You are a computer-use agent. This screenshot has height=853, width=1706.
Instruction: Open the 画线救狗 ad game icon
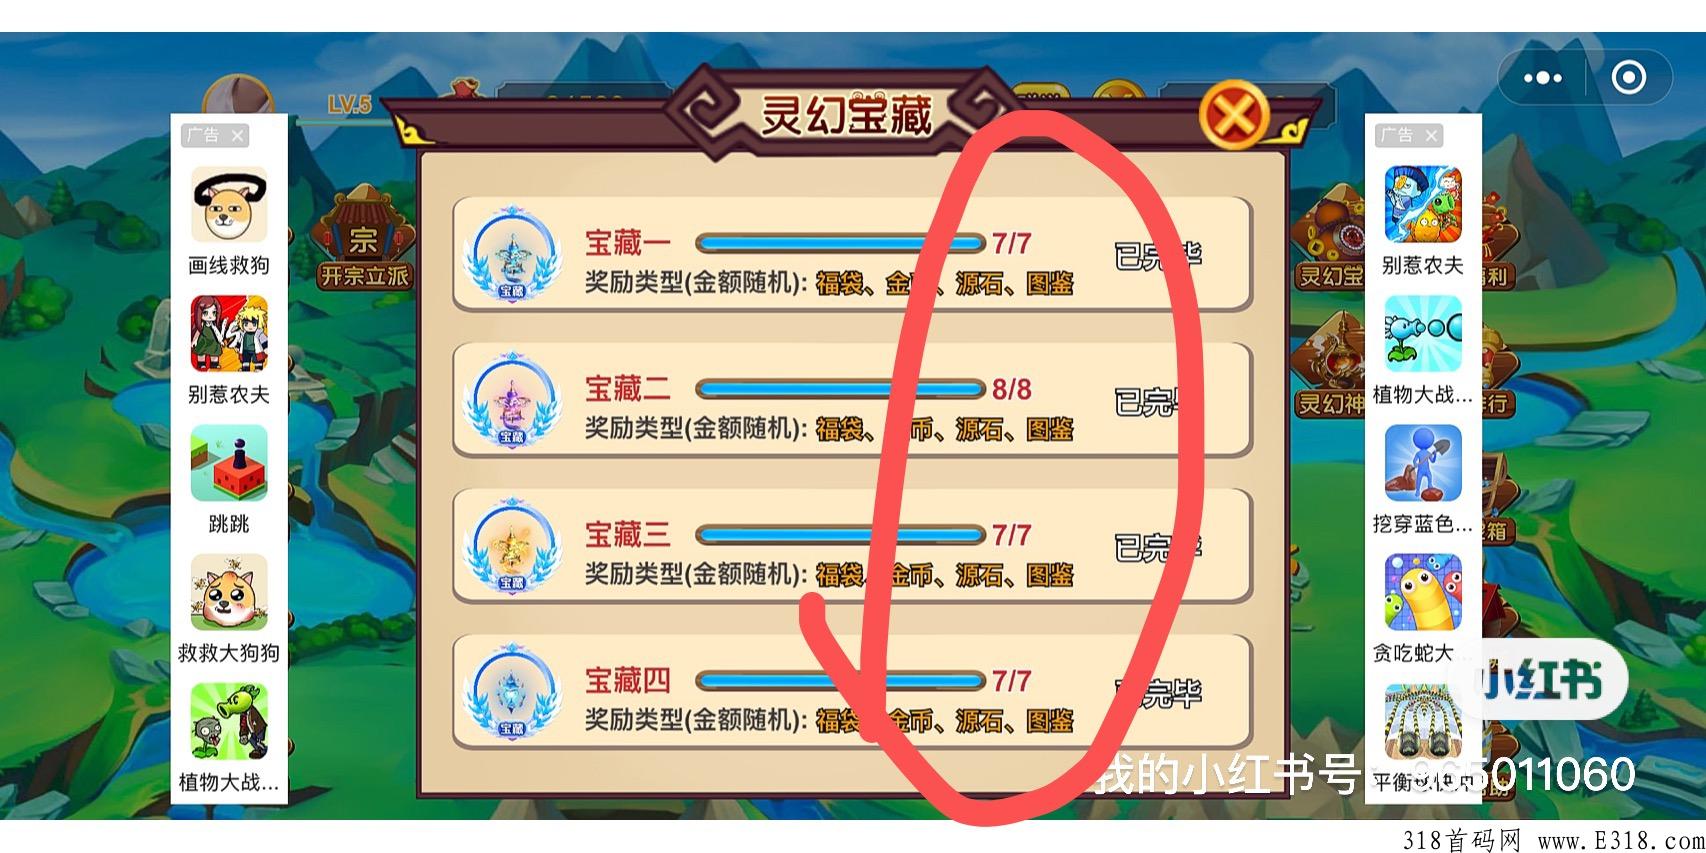coord(229,206)
